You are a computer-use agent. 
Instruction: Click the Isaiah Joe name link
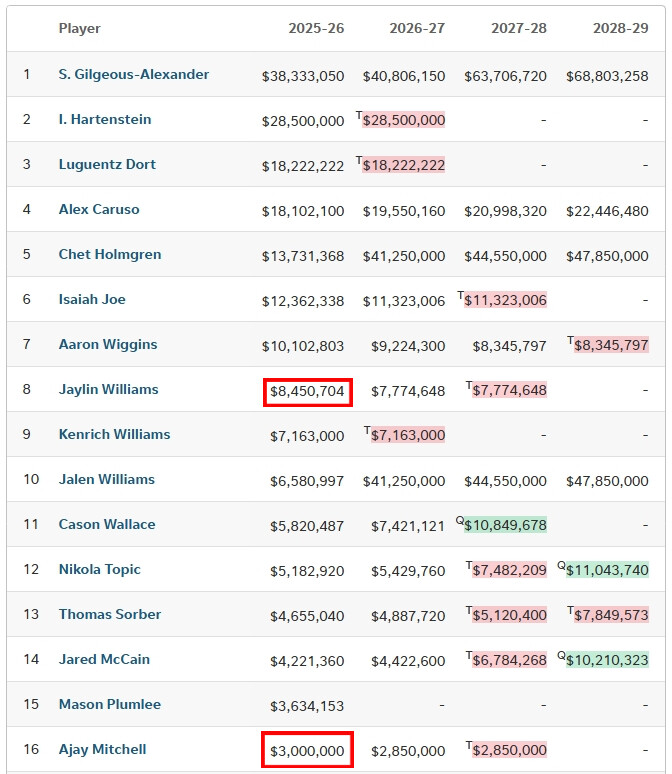pyautogui.click(x=92, y=300)
